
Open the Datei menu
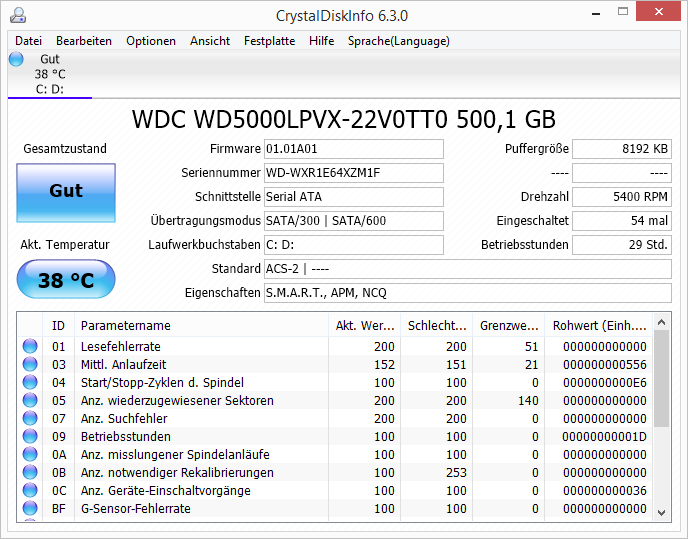point(29,41)
